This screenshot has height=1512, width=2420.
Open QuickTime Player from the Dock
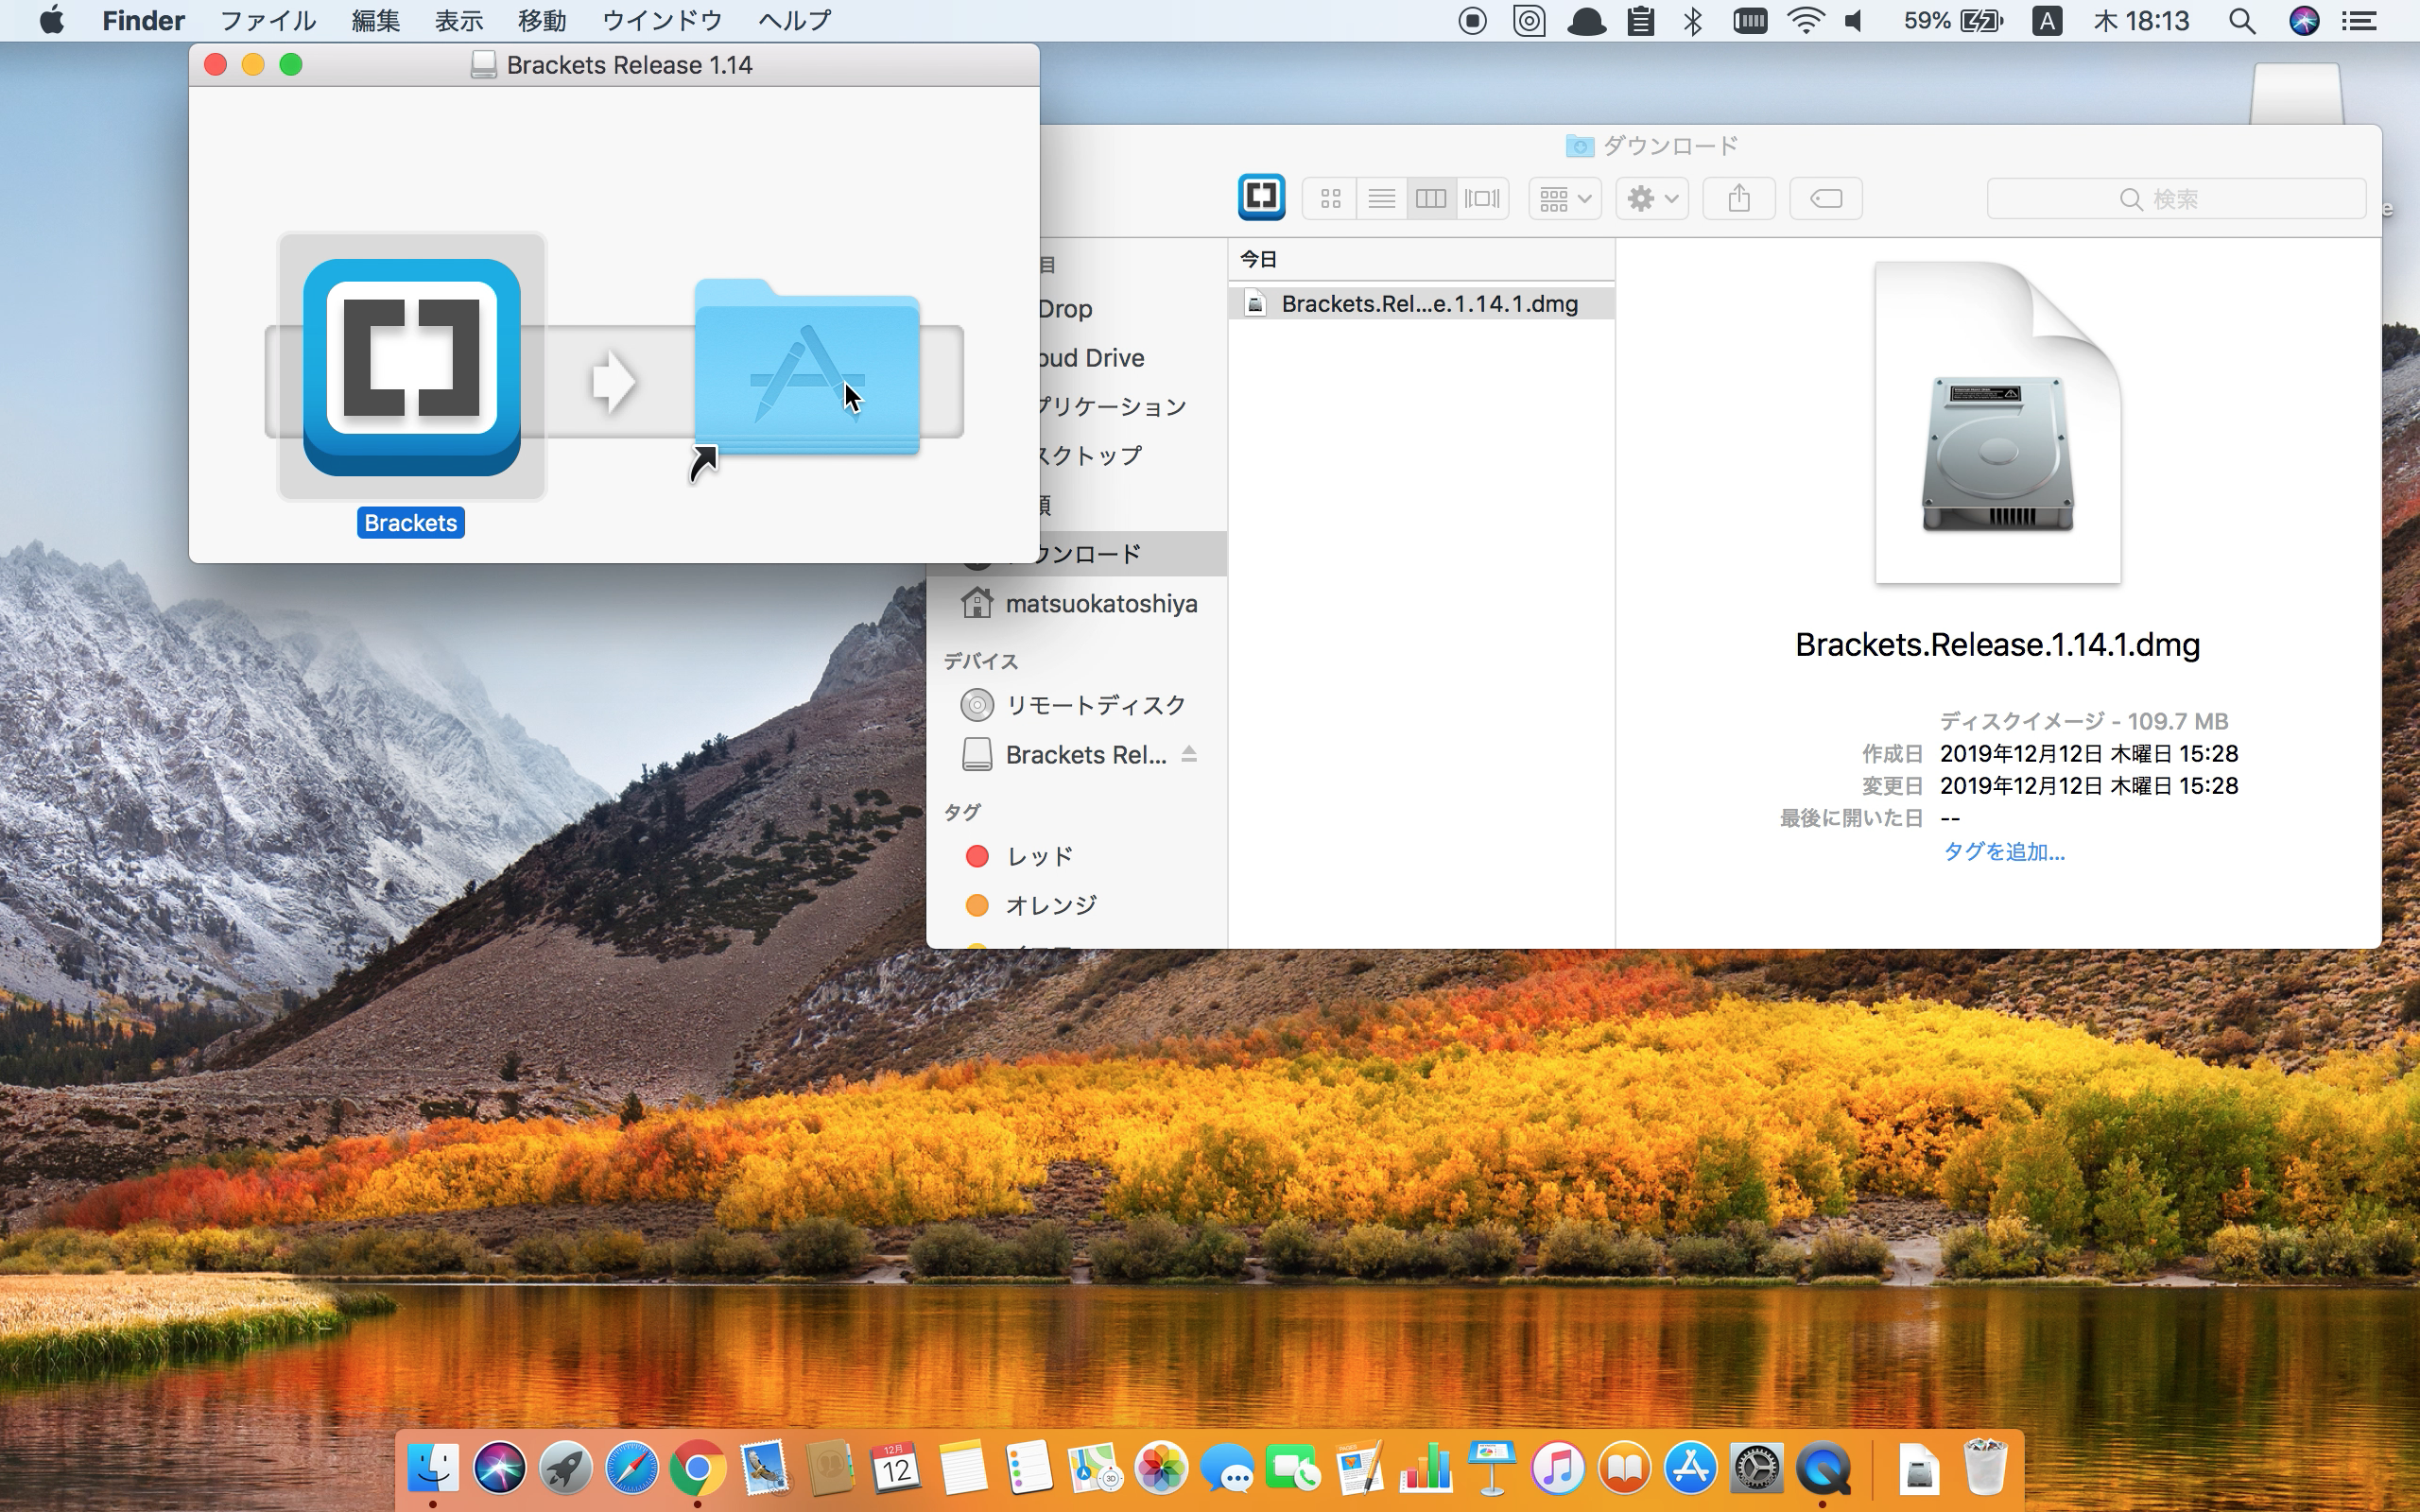[x=1823, y=1468]
